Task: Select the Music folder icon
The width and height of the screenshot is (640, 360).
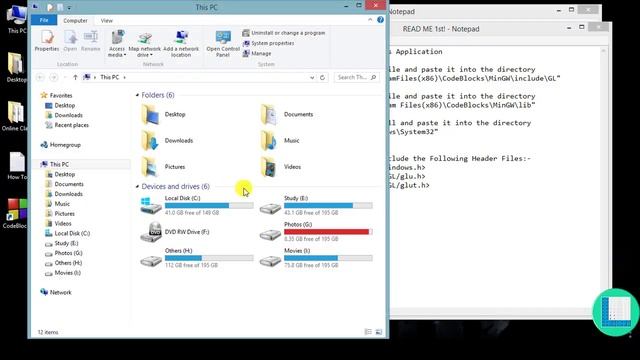Action: (269, 140)
